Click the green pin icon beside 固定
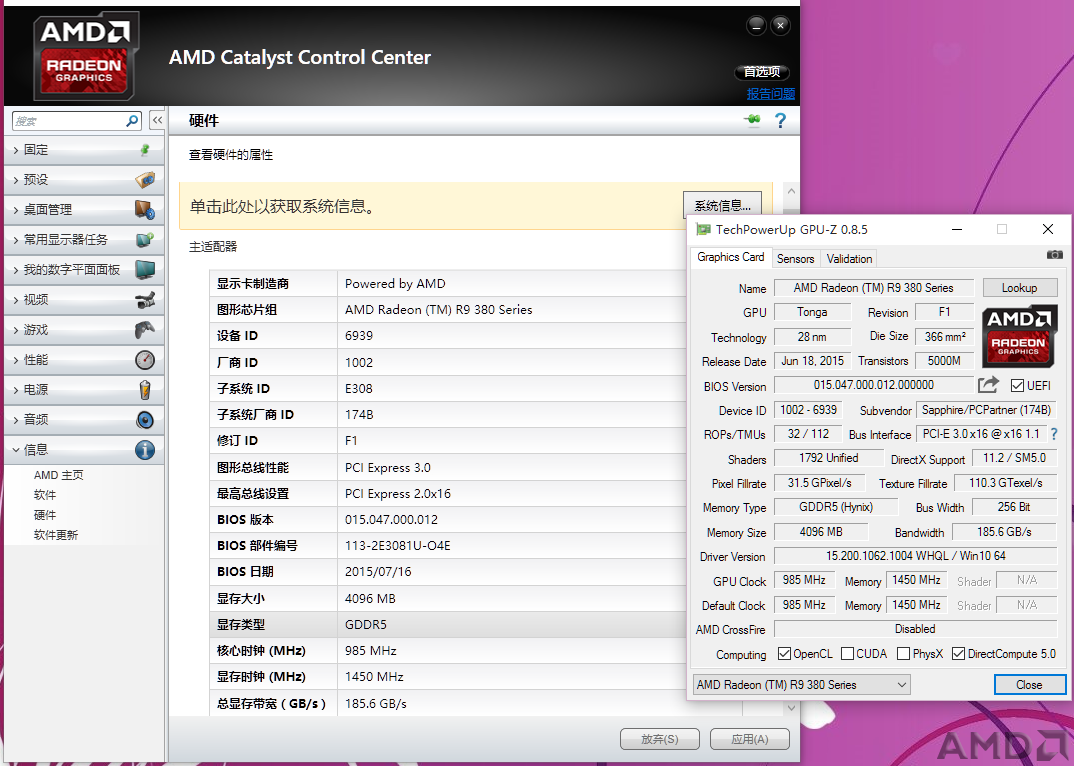Viewport: 1074px width, 766px height. pyautogui.click(x=145, y=149)
